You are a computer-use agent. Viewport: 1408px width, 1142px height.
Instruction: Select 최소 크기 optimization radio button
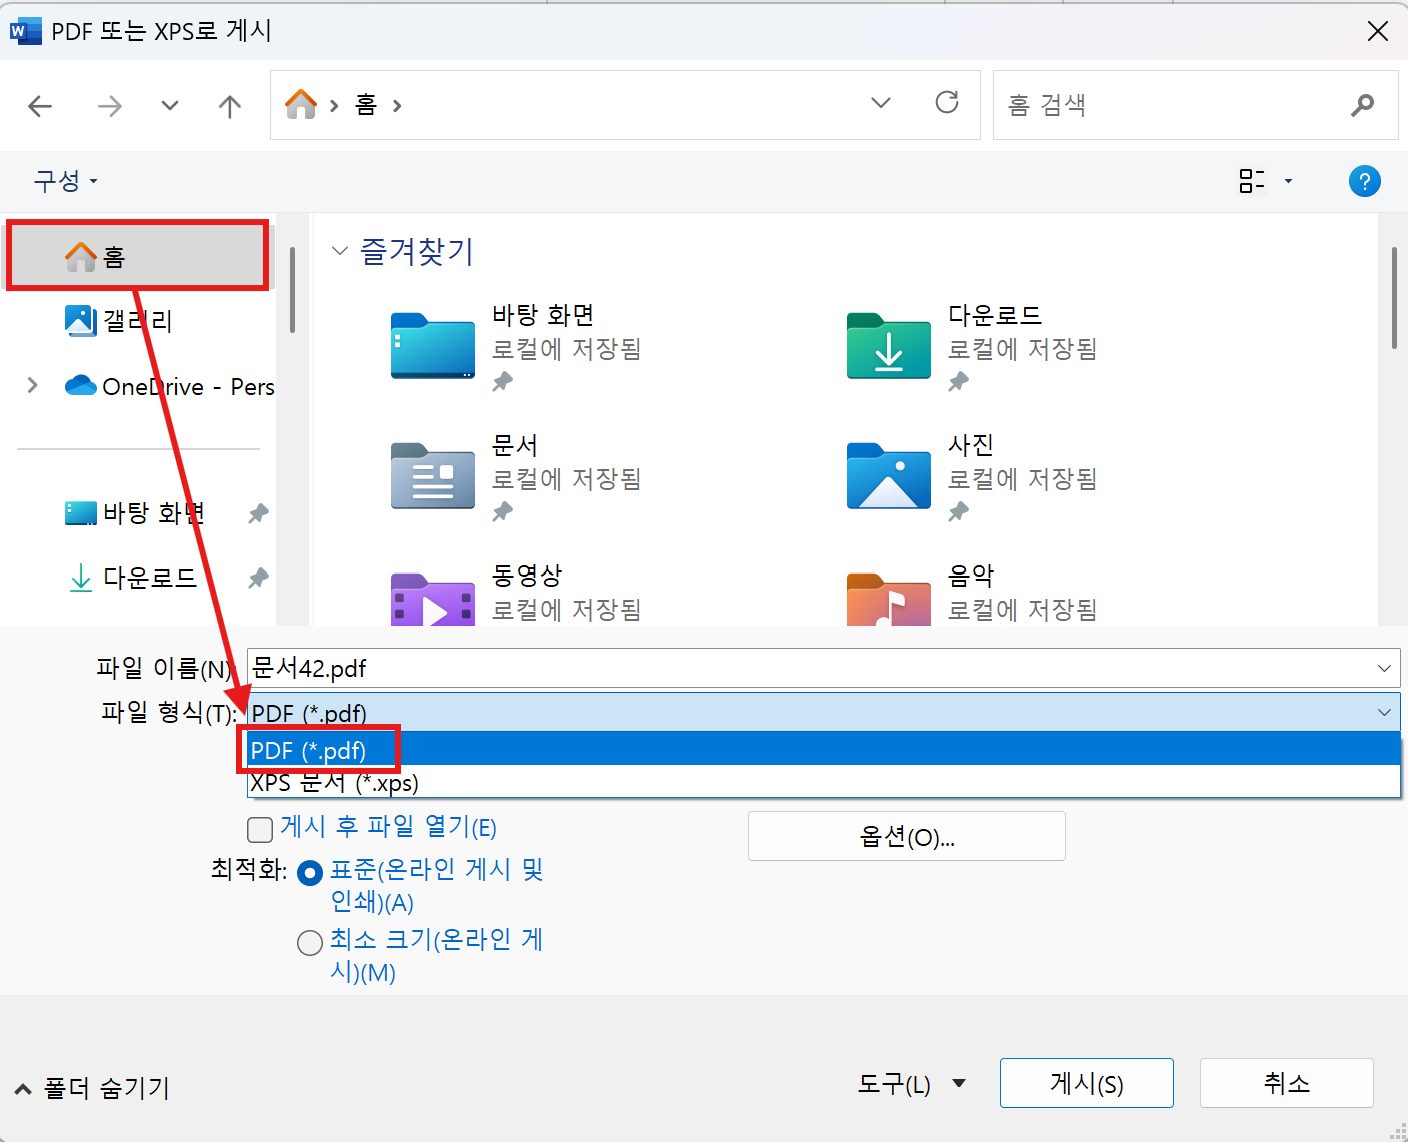point(310,943)
